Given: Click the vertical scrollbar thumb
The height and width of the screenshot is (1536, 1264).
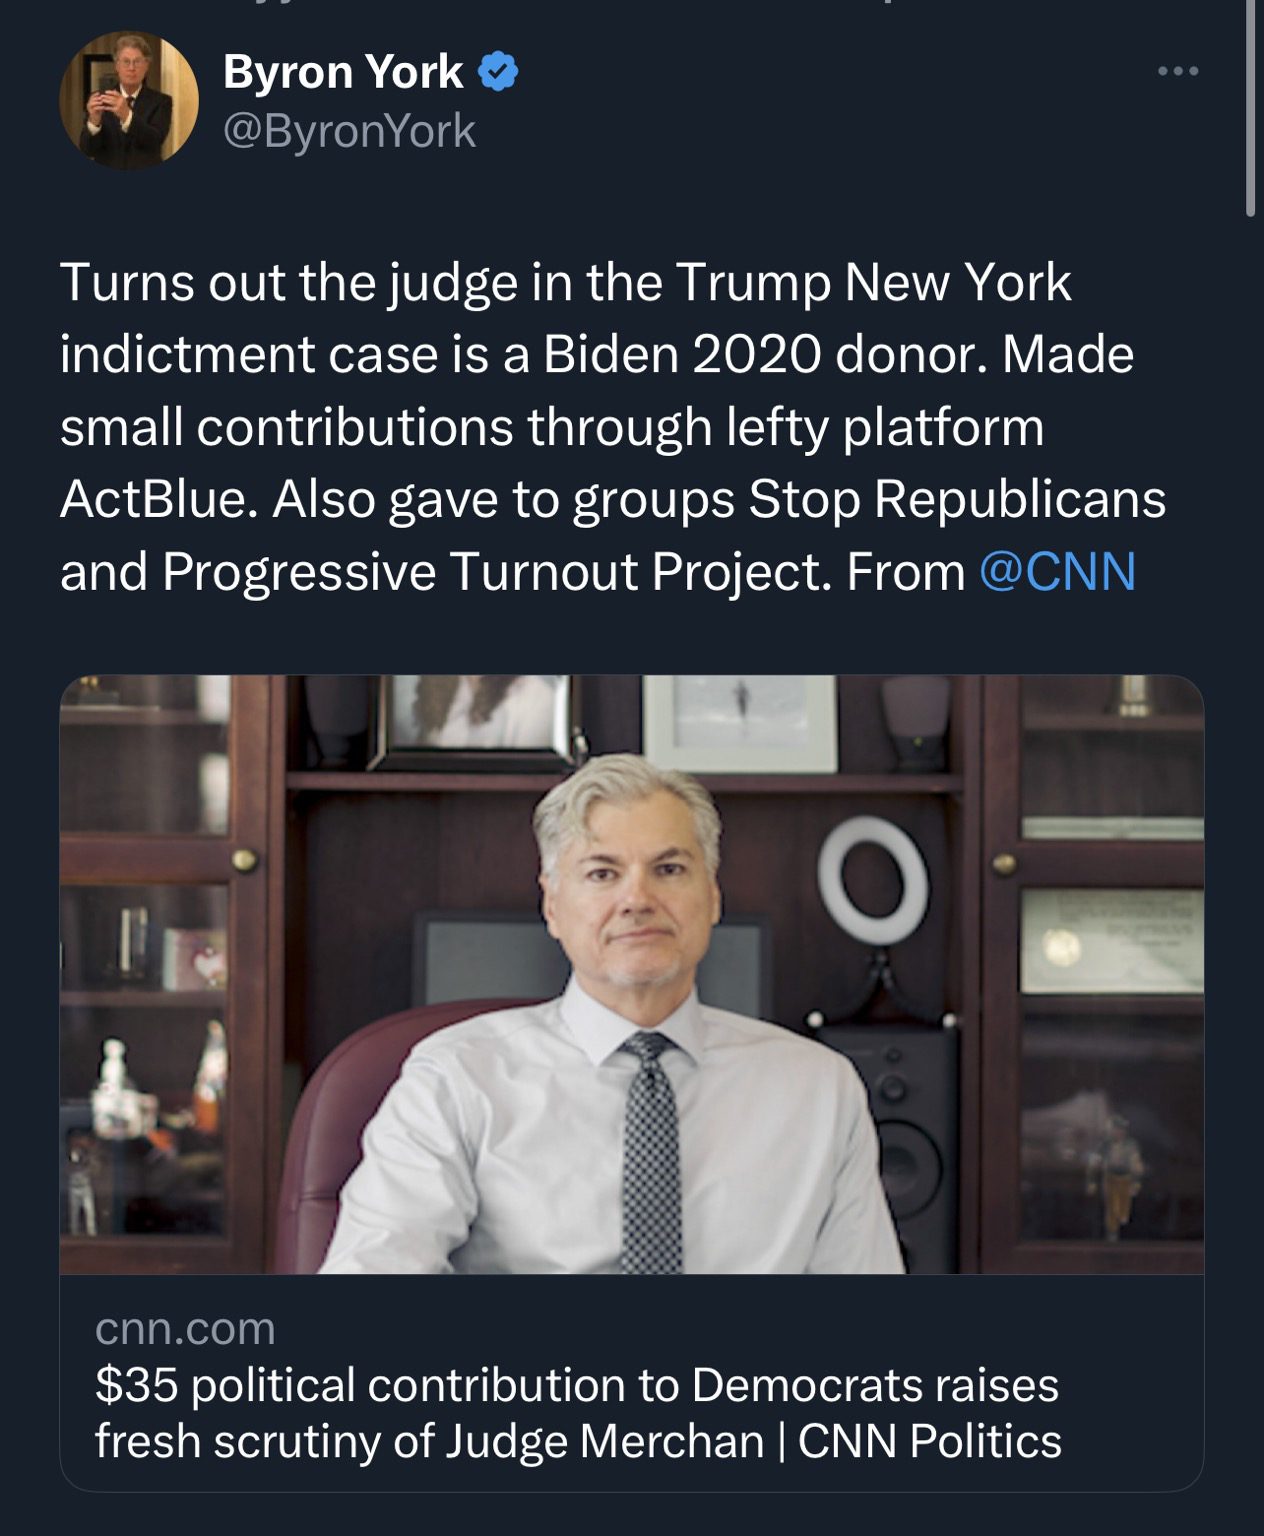Looking at the screenshot, I should coord(1250,110).
